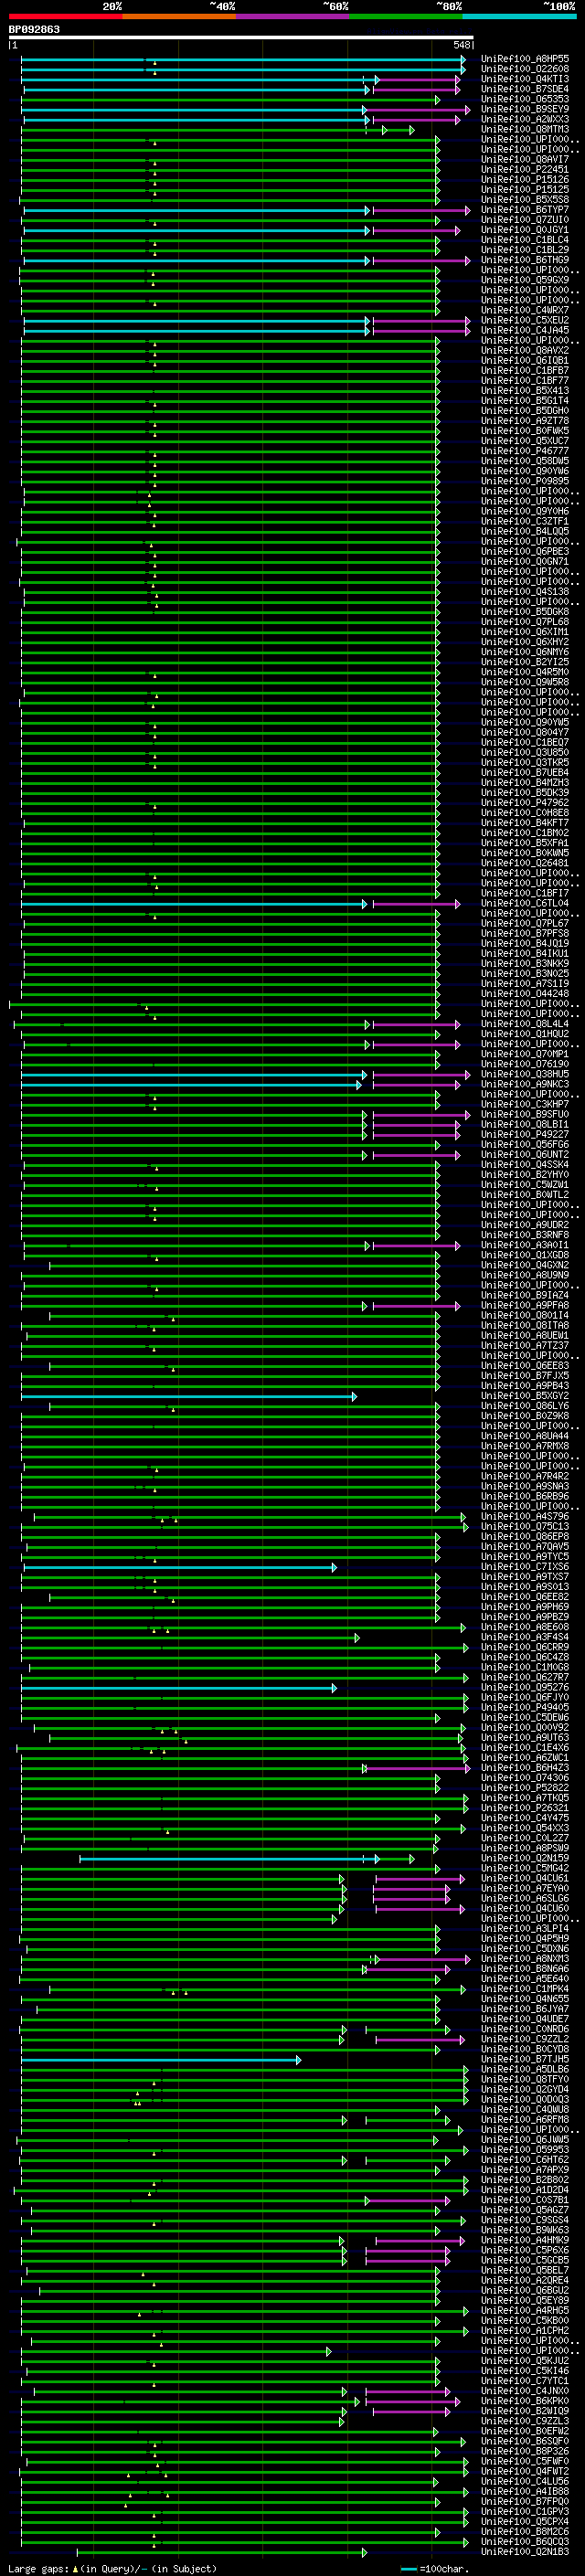Viewport: 585px width, 2576px height.
Task: Select the UniRef100_C3KHP7 label
Action: click(x=525, y=1104)
